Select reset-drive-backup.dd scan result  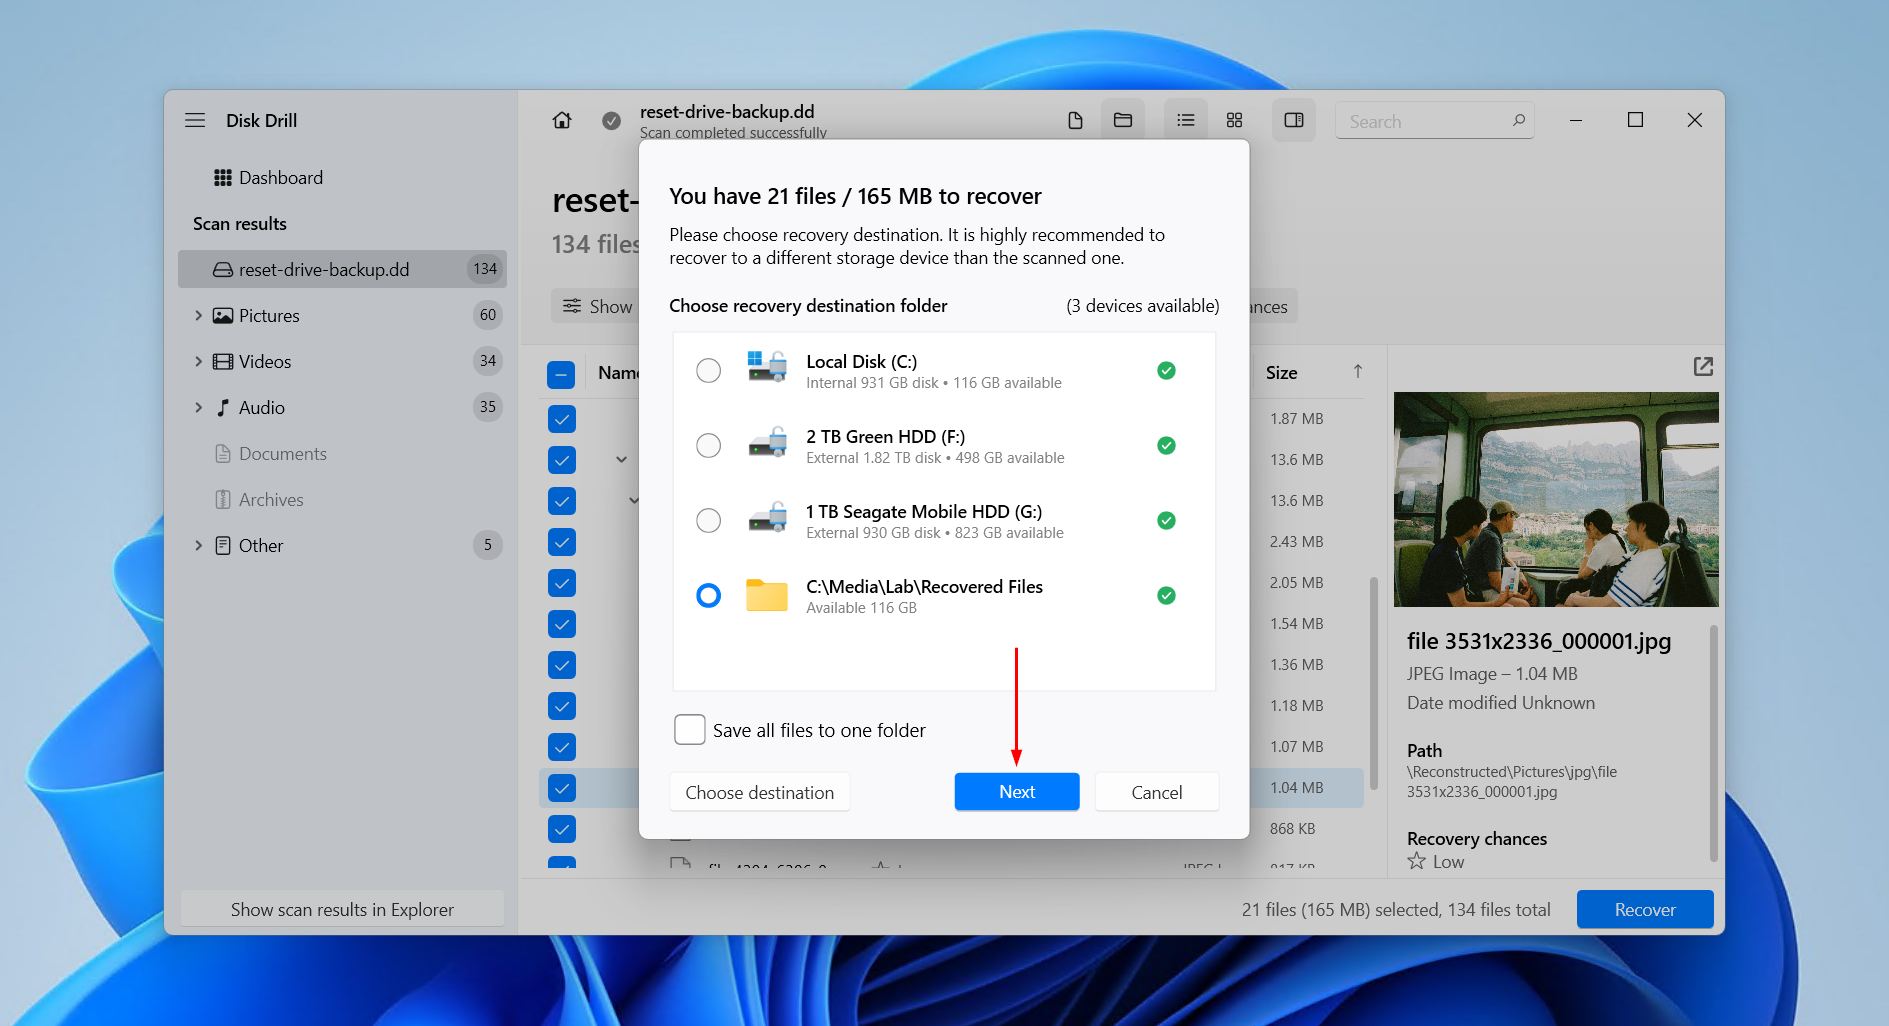pos(342,269)
